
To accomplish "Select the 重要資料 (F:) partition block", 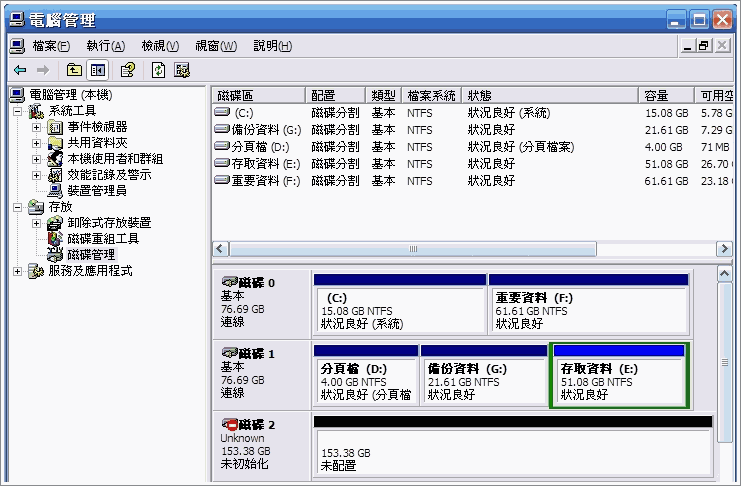I will [x=588, y=304].
